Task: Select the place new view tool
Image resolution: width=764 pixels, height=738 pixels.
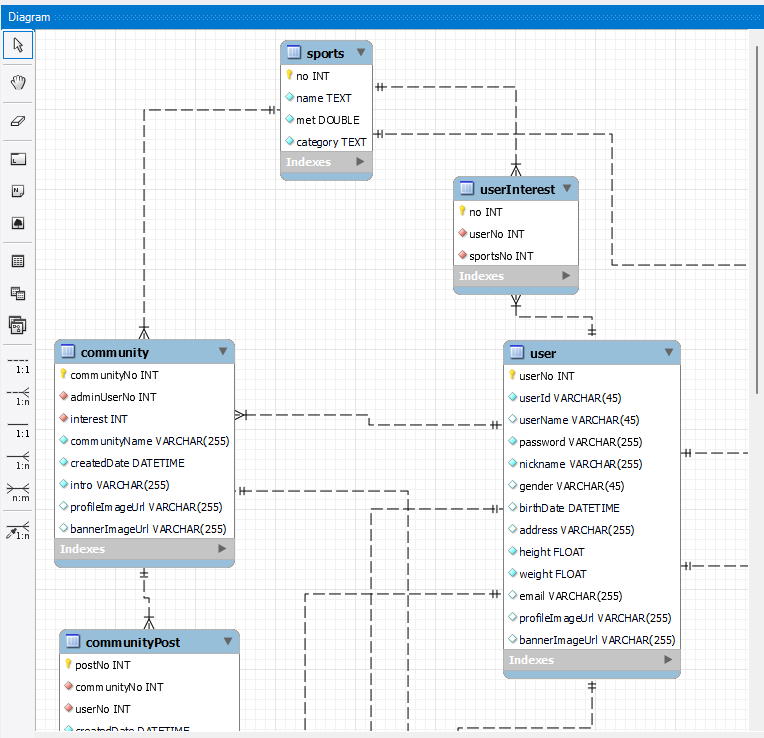Action: click(18, 293)
